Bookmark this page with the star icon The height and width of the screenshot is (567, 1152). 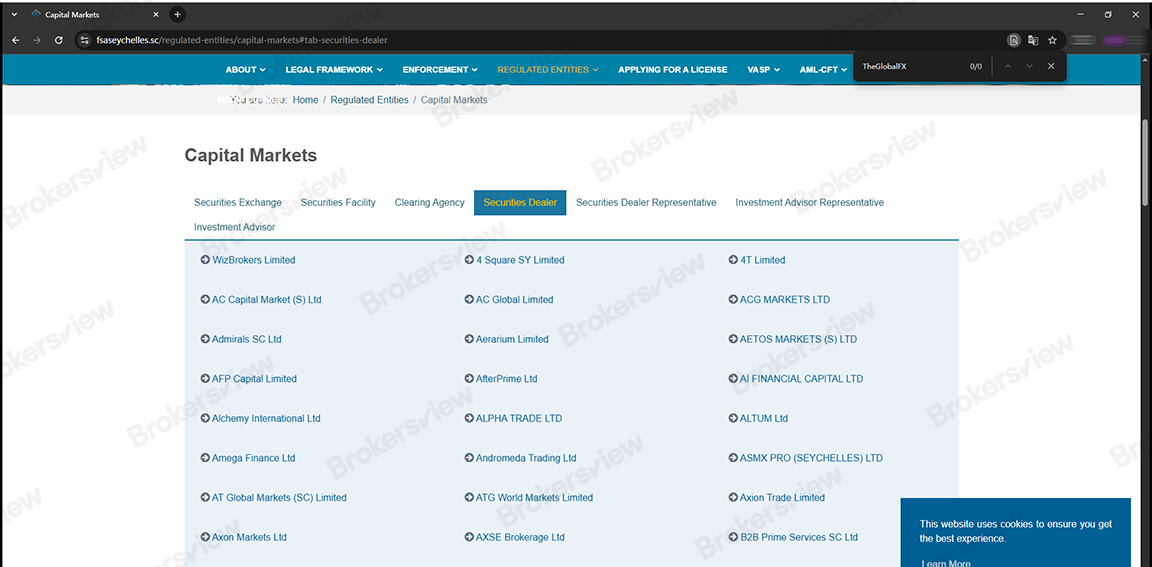pyautogui.click(x=1052, y=40)
